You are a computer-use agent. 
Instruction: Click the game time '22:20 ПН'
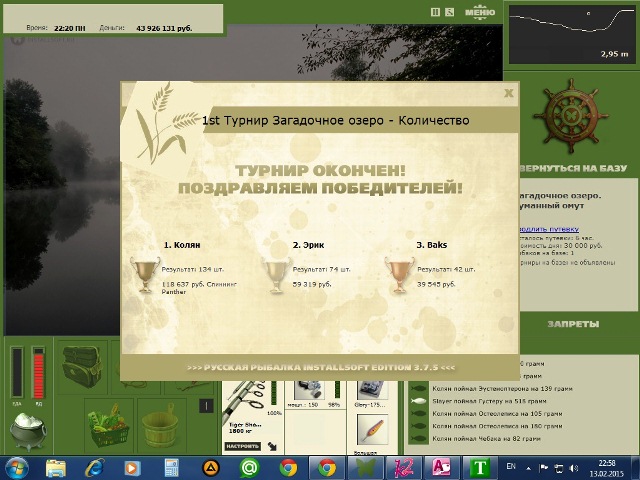70,28
